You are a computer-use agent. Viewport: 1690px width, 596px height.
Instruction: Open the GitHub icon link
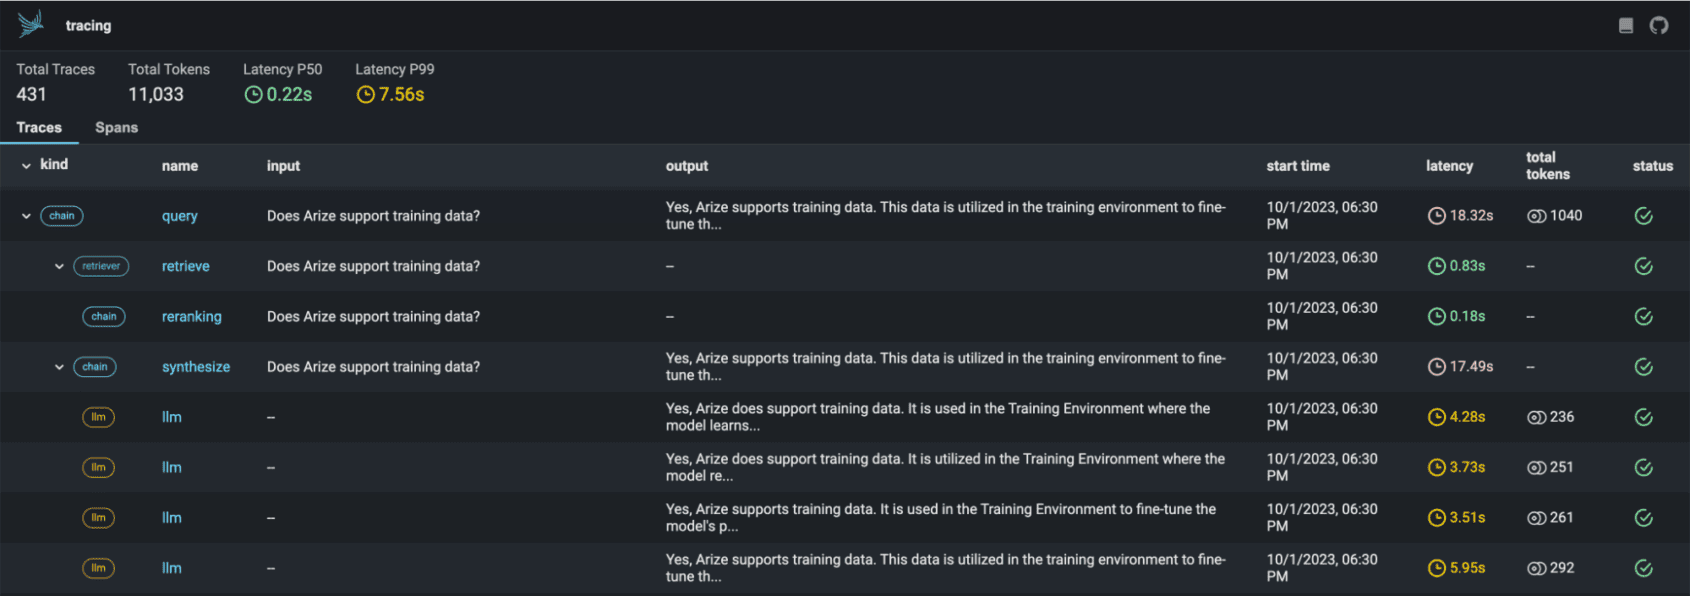point(1659,26)
